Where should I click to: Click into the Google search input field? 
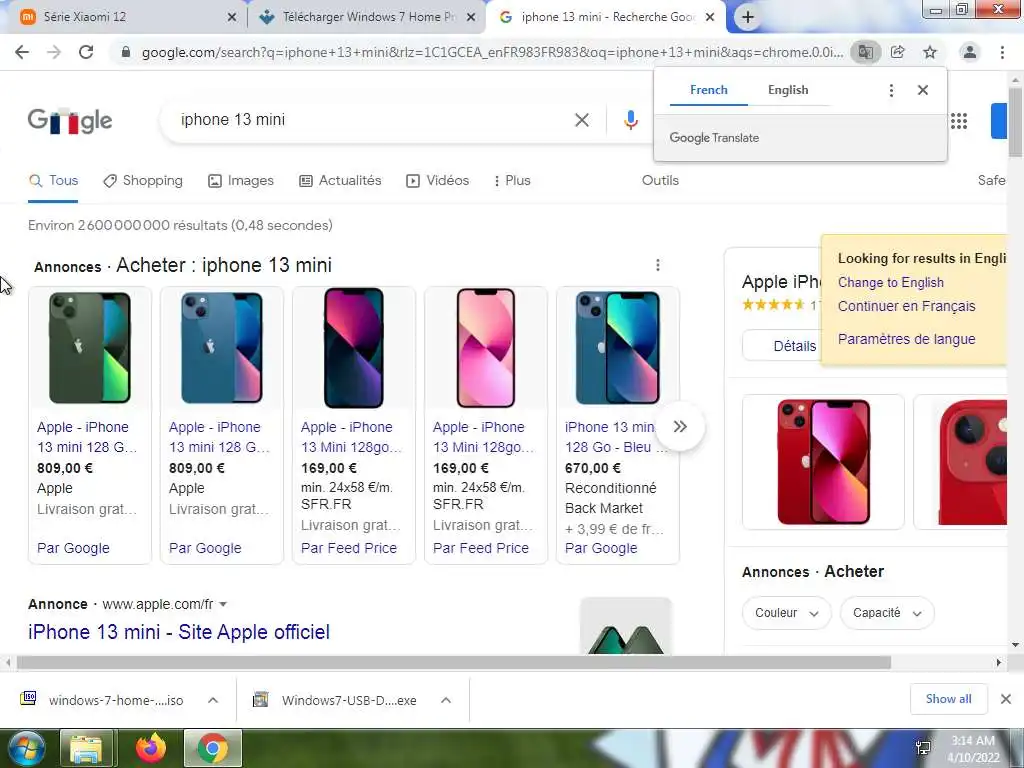[x=372, y=120]
